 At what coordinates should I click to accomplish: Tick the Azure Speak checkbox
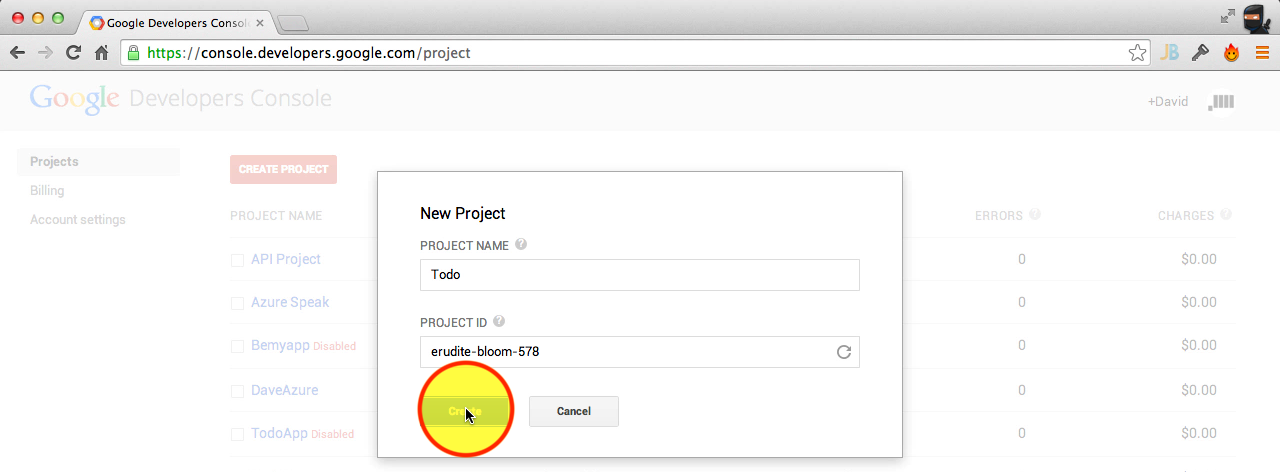tap(237, 303)
